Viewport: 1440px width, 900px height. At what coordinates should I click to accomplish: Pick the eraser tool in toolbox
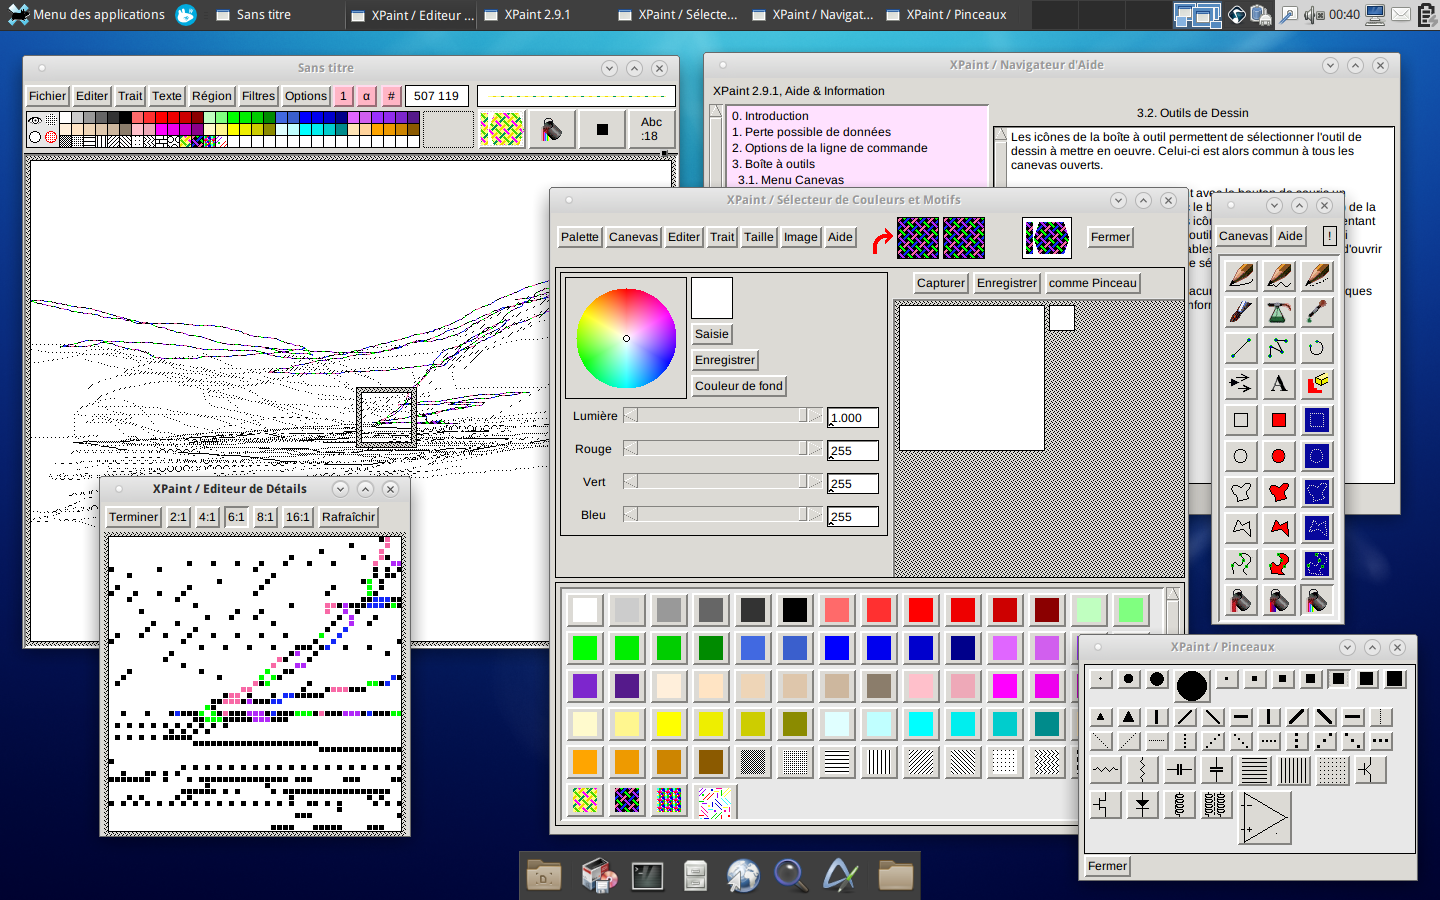tap(1317, 384)
